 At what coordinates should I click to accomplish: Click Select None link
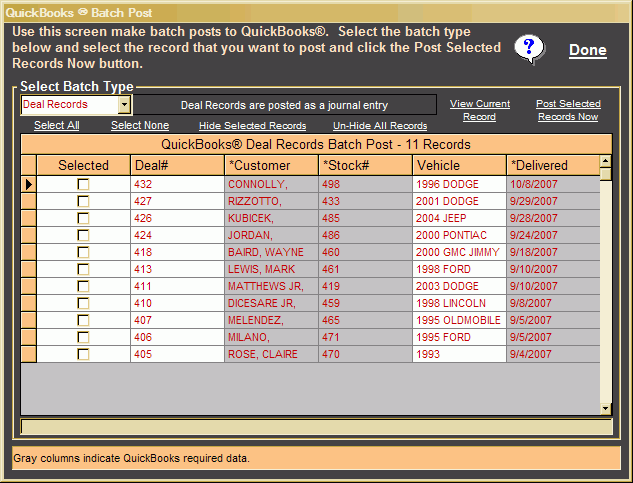[x=140, y=125]
